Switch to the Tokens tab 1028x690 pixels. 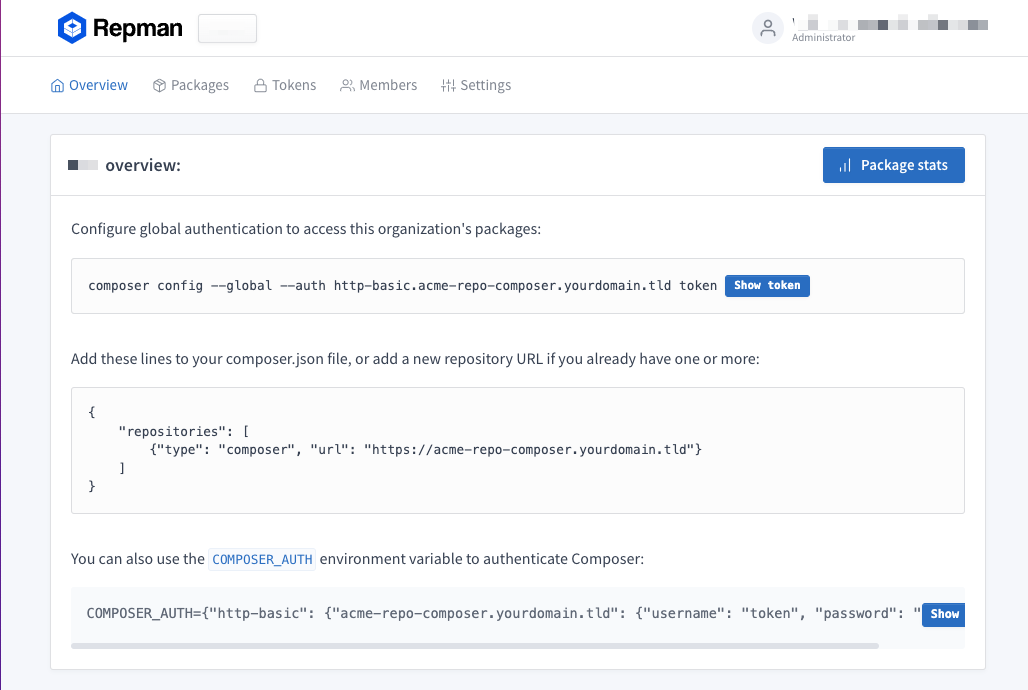[x=285, y=85]
